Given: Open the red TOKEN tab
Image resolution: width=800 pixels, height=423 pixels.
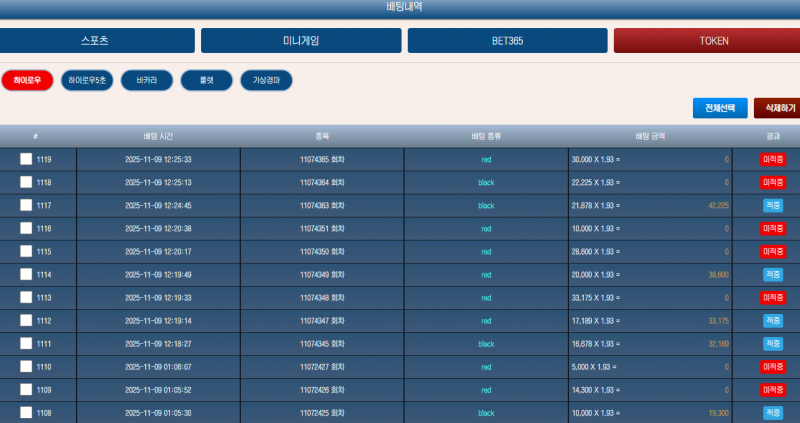Looking at the screenshot, I should click(707, 41).
